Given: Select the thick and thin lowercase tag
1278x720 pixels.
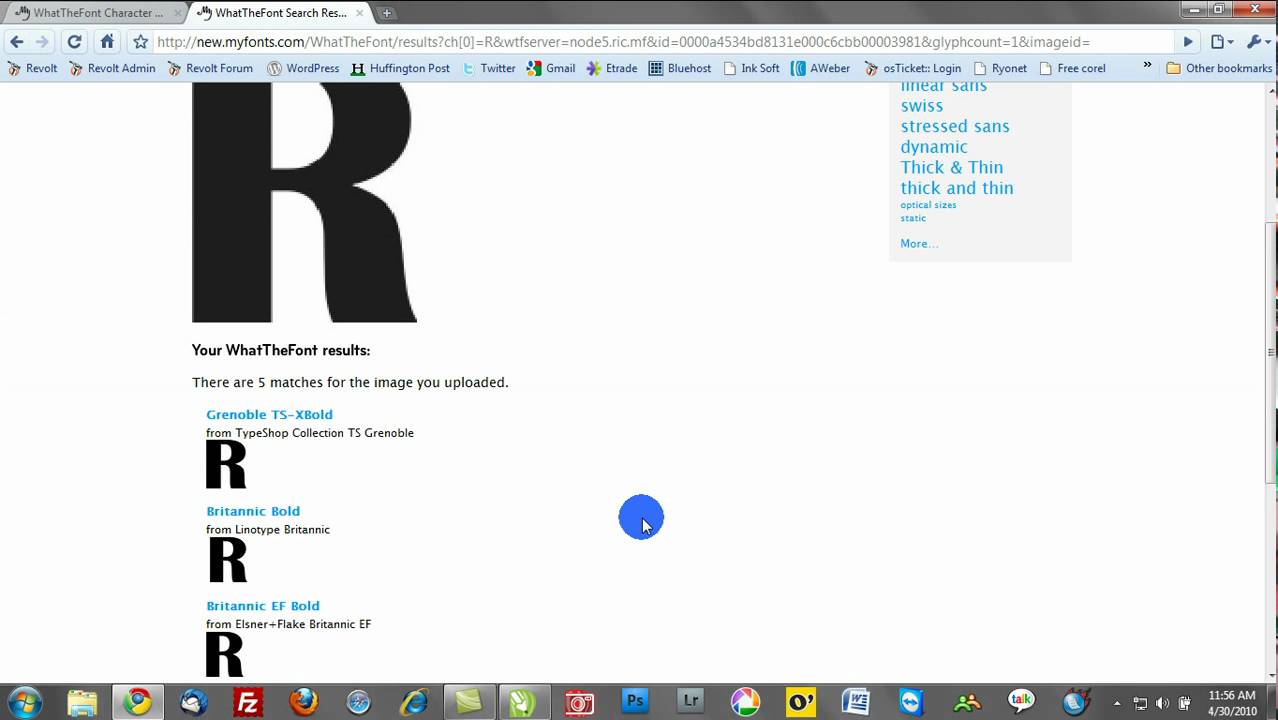Looking at the screenshot, I should tap(957, 188).
